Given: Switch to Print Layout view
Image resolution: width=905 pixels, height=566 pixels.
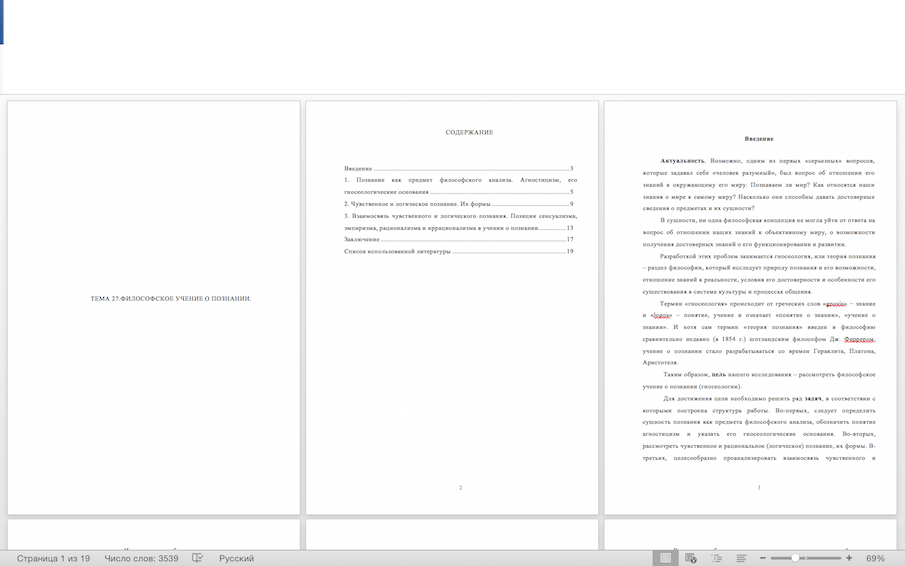Looking at the screenshot, I should click(x=665, y=558).
